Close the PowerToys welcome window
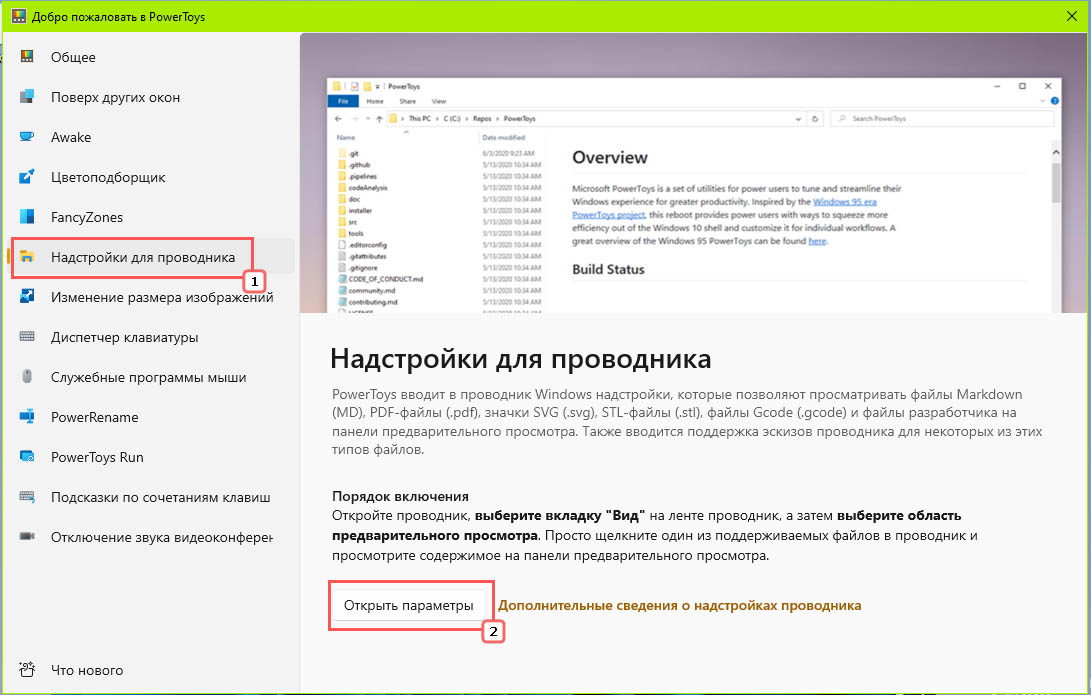Image resolution: width=1091 pixels, height=695 pixels. coord(1072,16)
